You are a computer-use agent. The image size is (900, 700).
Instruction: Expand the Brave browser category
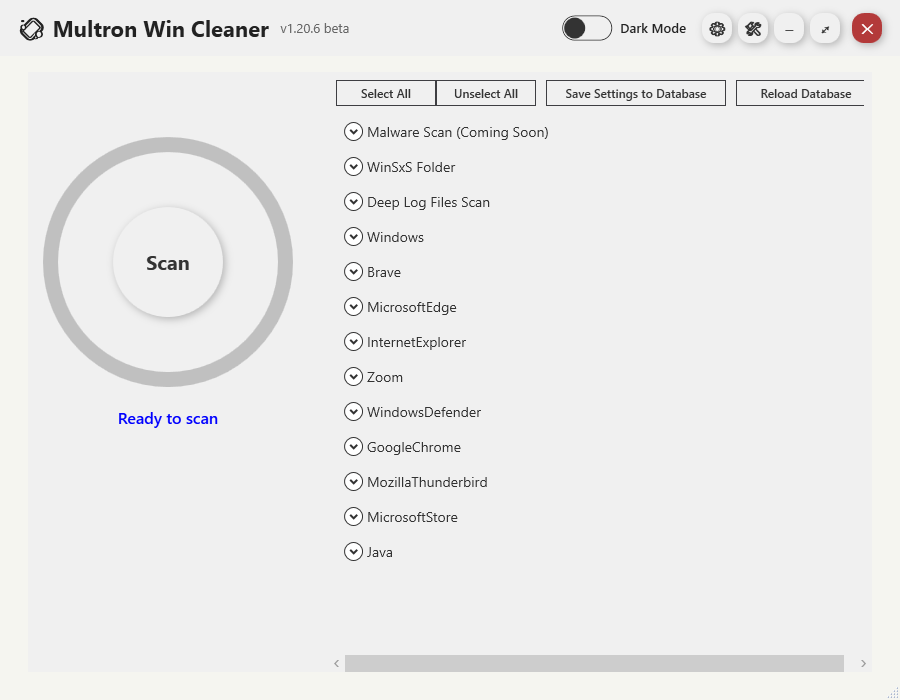(x=353, y=272)
